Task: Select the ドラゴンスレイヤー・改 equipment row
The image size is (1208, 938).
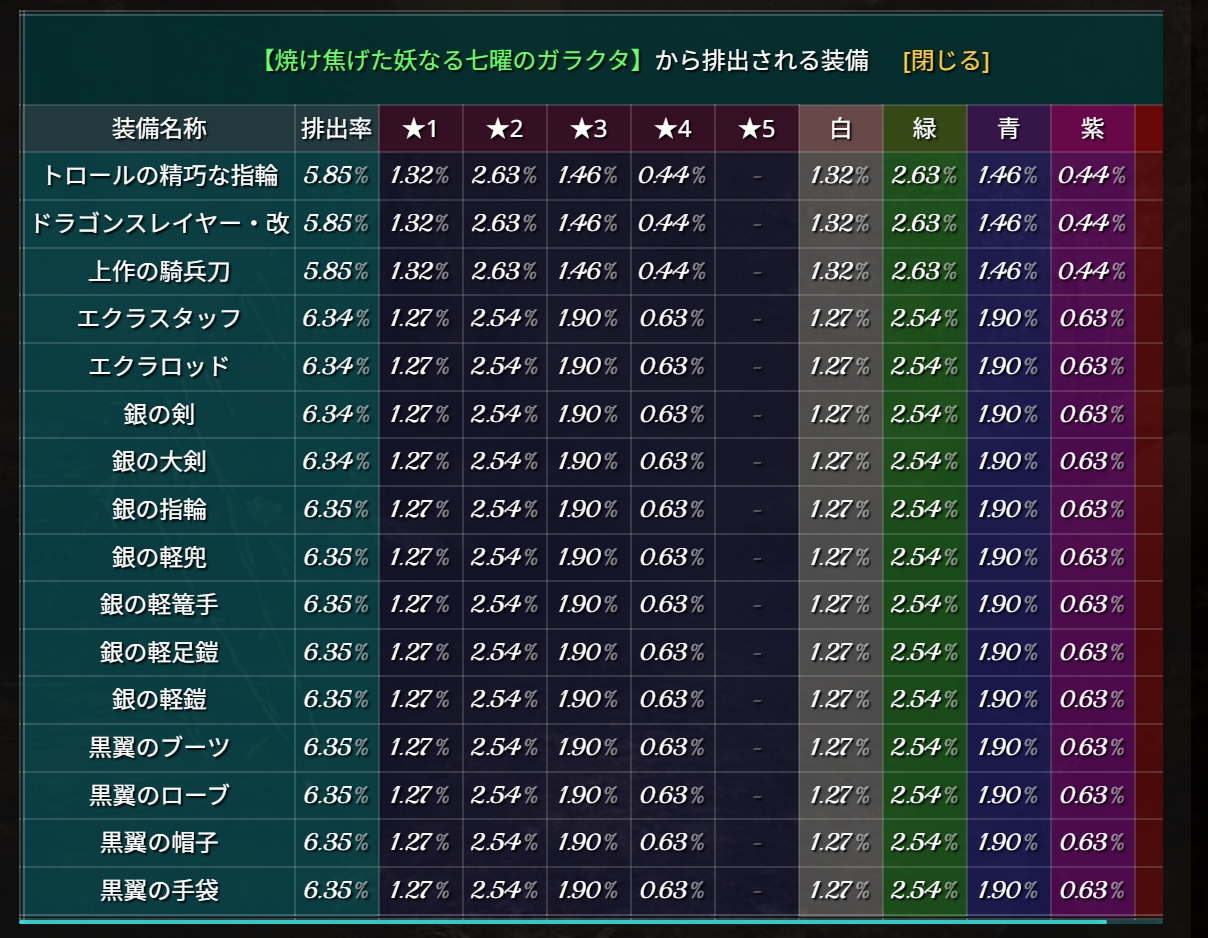Action: pyautogui.click(x=159, y=224)
